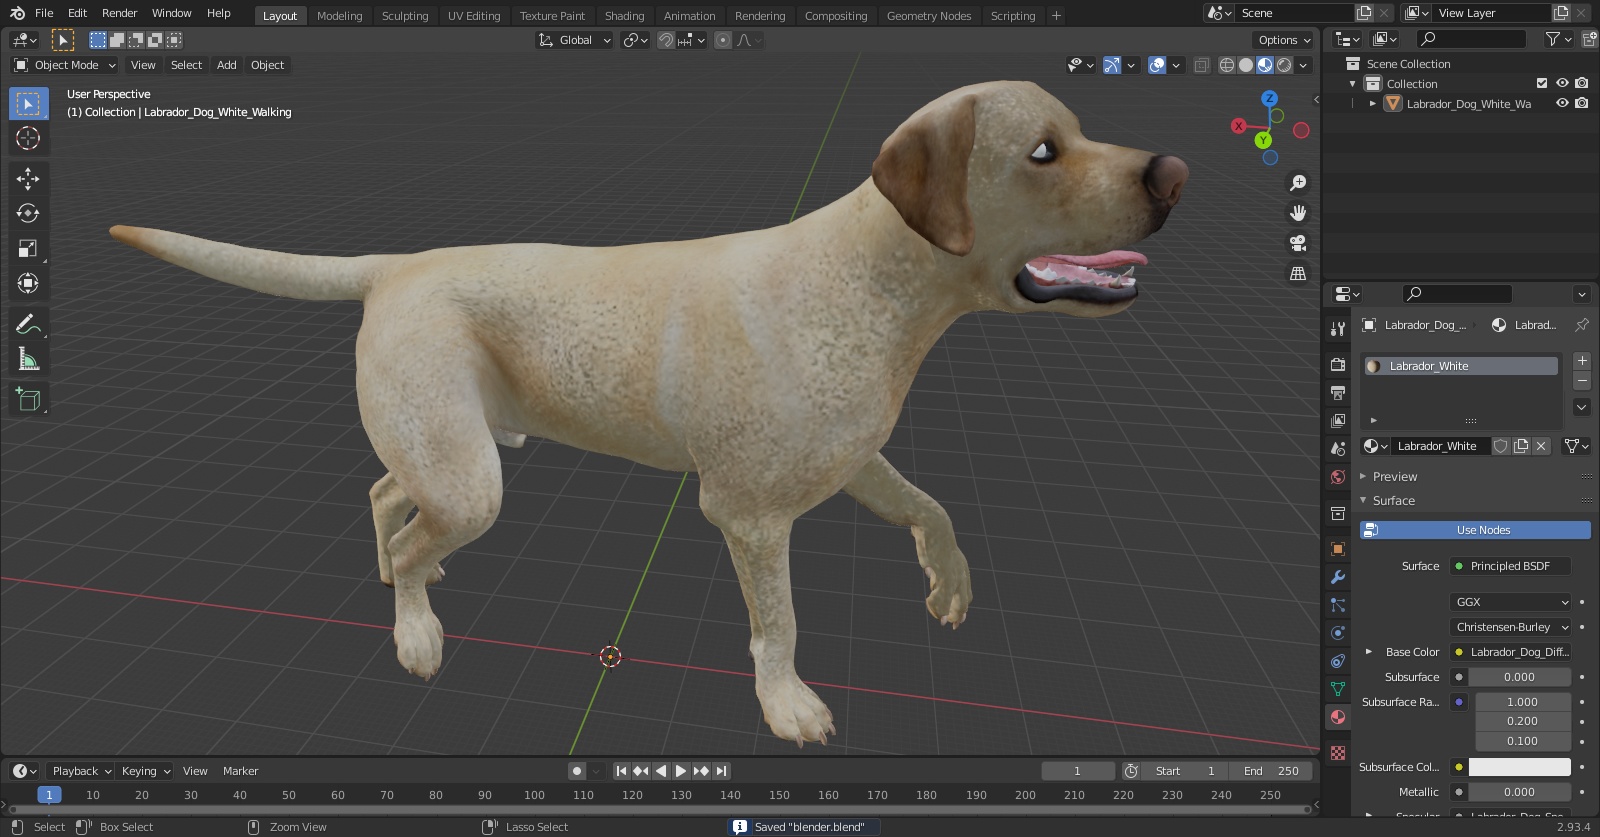1600x837 pixels.
Task: Click the Use Nodes button
Action: coord(1475,530)
